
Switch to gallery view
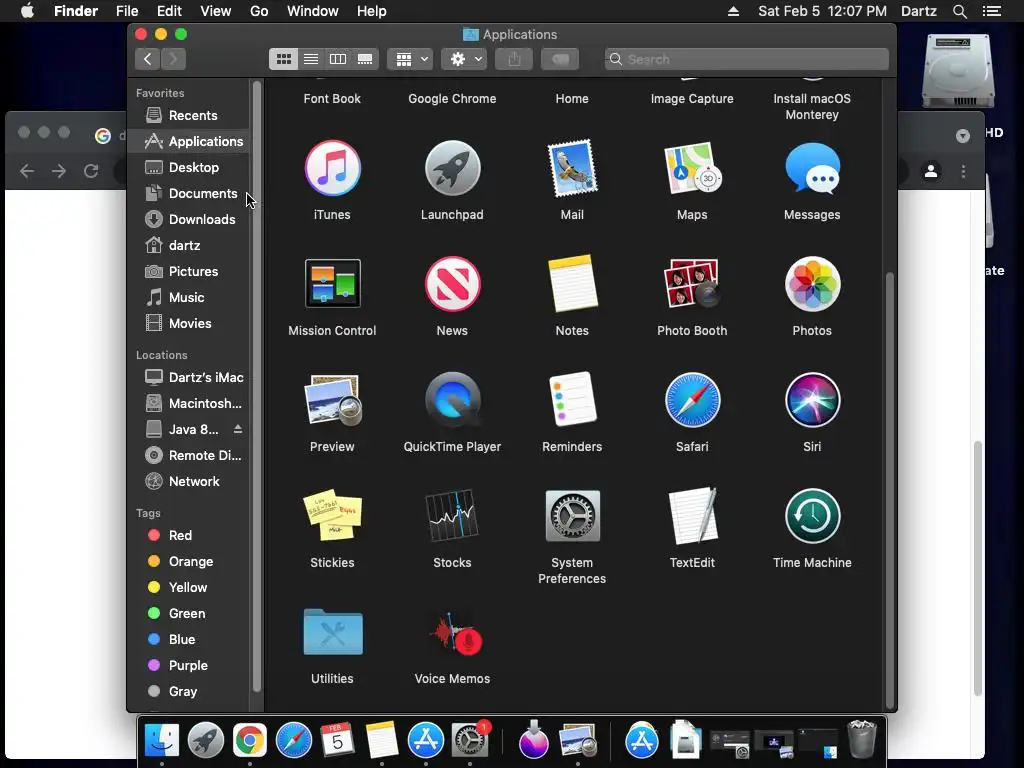[x=365, y=59]
